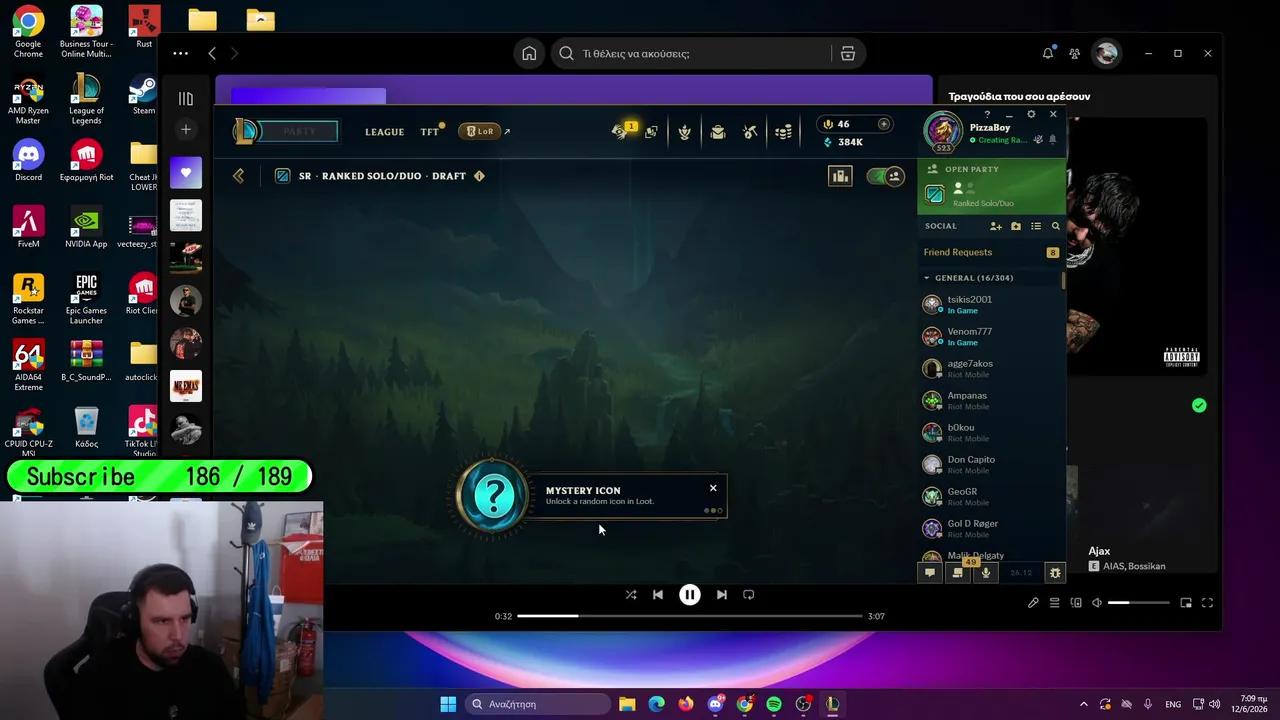Click the plus to purchase RP
The height and width of the screenshot is (720, 1280).
[x=883, y=124]
